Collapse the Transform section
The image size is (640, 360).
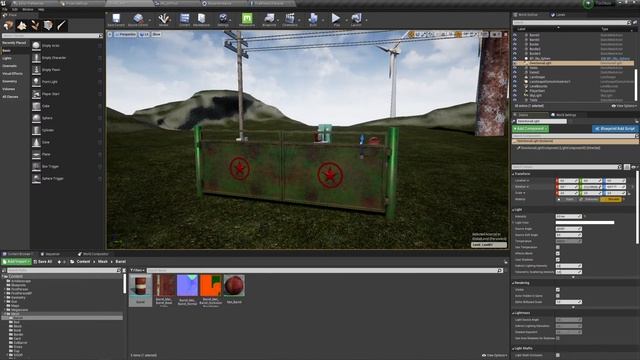click(513, 174)
